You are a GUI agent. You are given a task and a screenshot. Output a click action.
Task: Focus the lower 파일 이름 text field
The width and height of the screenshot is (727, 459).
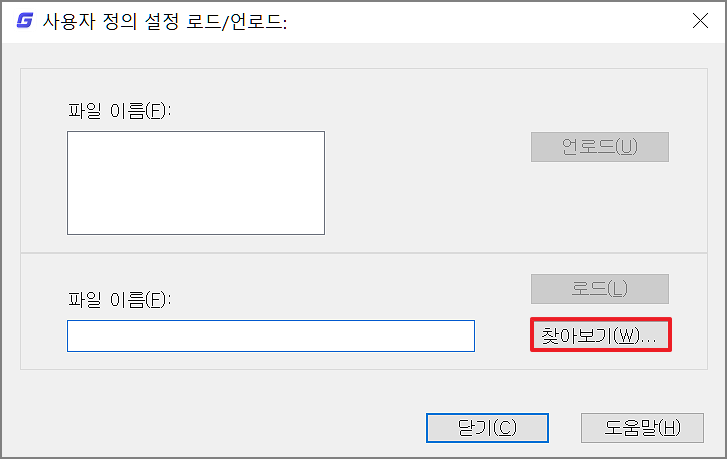(270, 336)
